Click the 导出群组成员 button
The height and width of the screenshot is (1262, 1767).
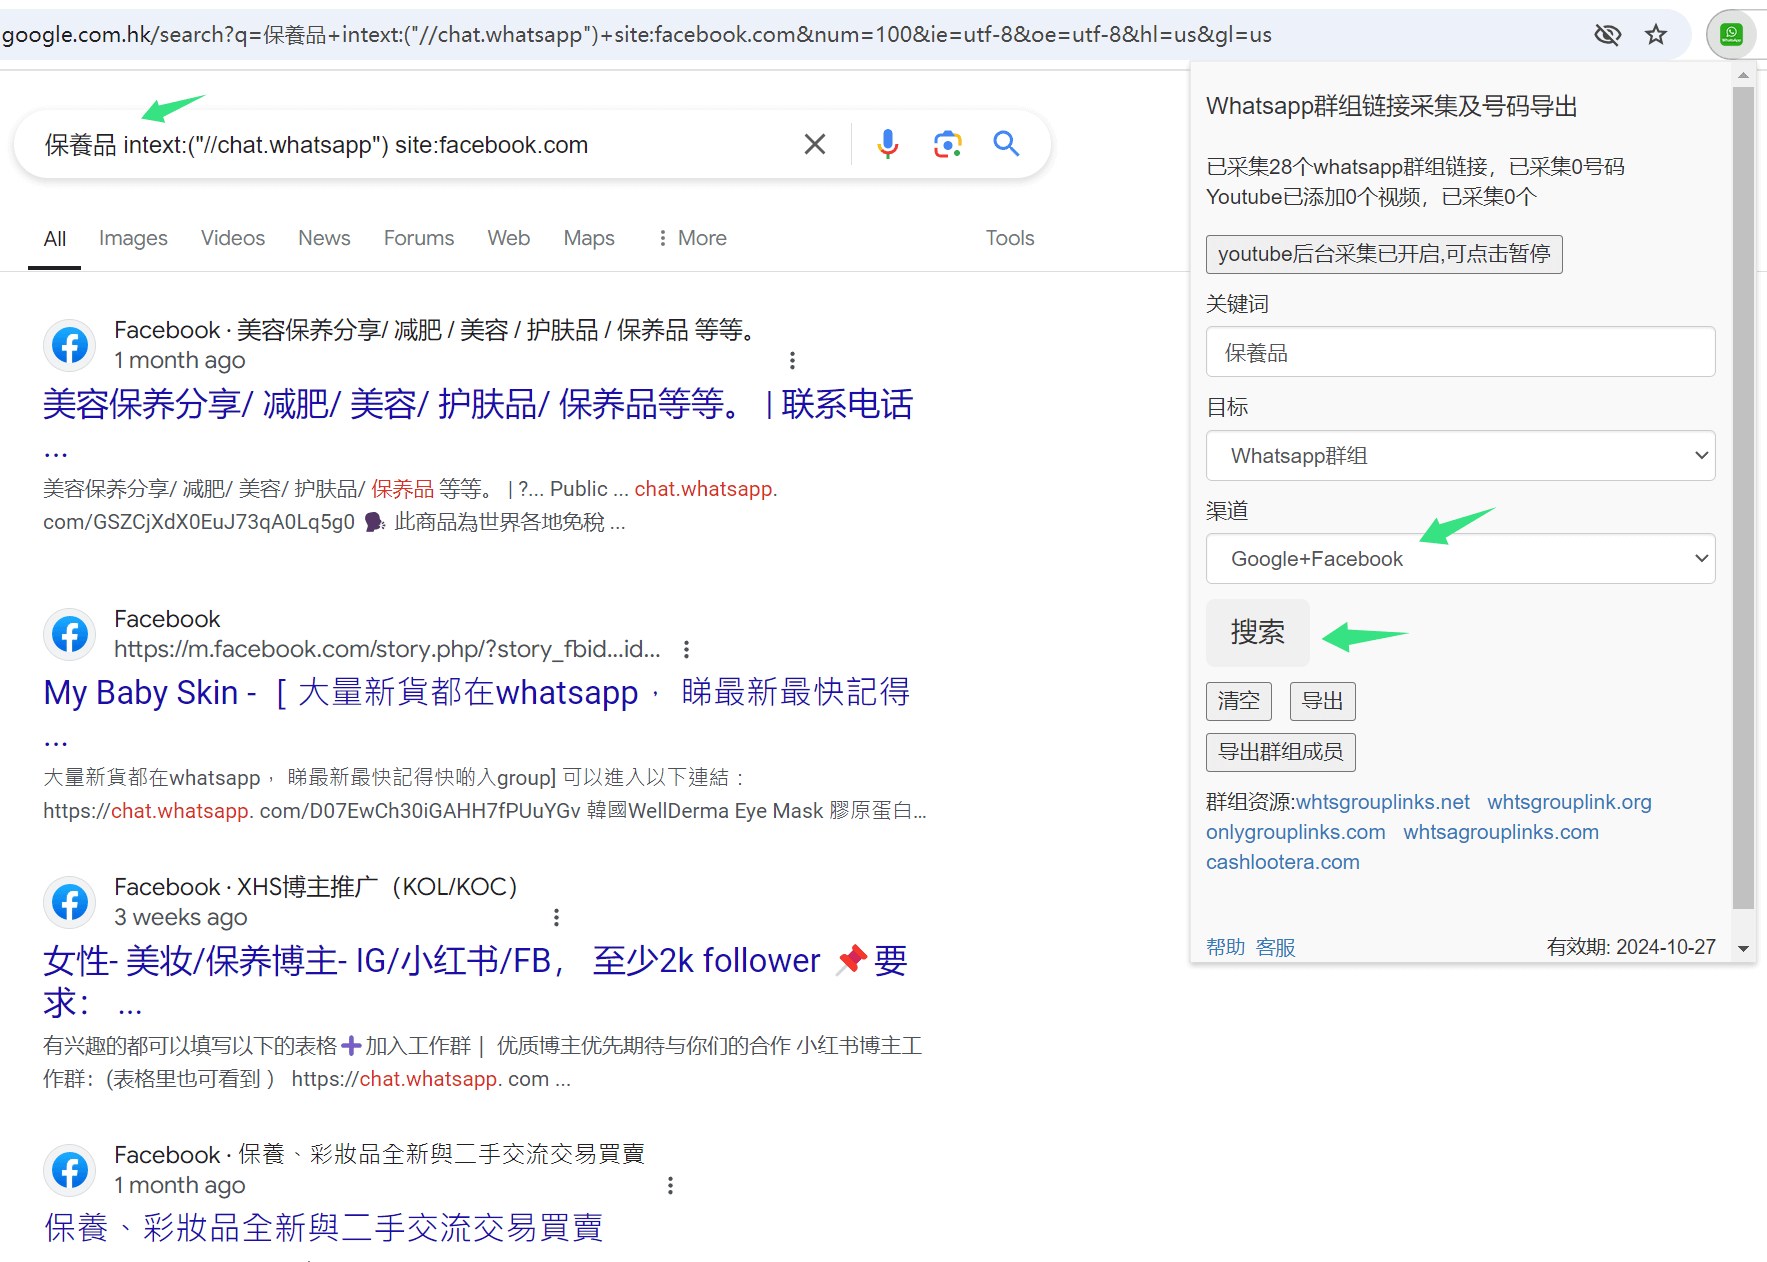[x=1281, y=752]
